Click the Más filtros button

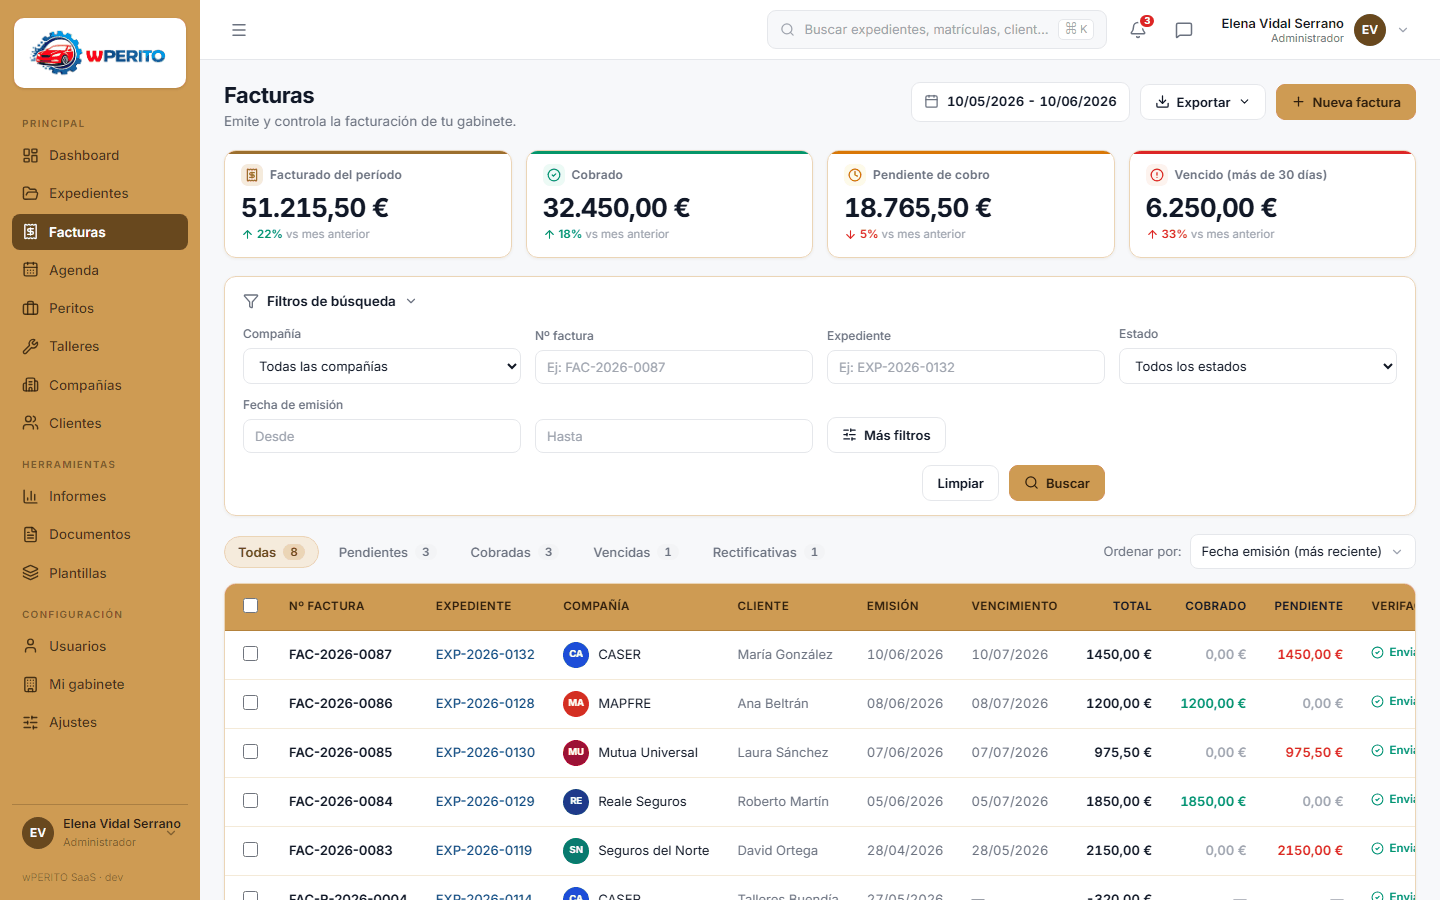(886, 435)
